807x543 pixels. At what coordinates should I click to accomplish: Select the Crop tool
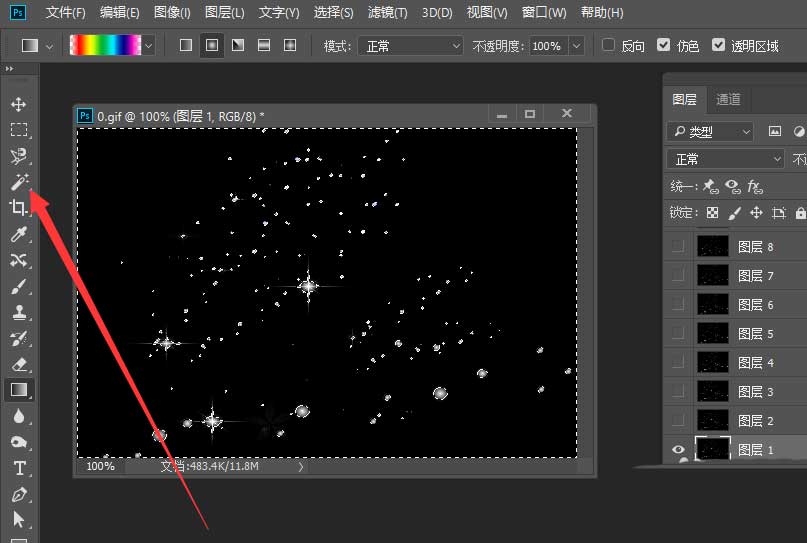[x=18, y=207]
